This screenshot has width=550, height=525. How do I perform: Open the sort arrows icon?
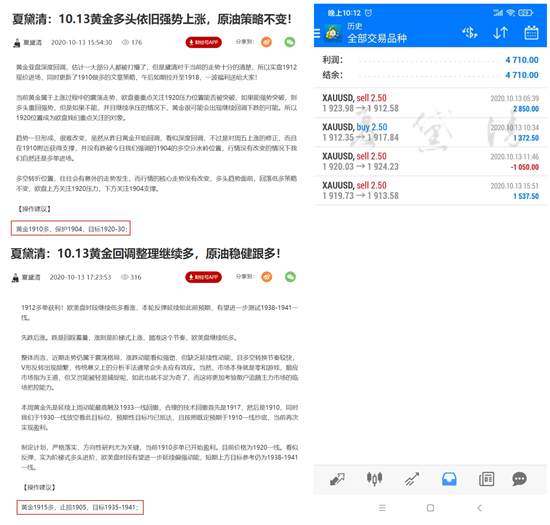coord(500,33)
